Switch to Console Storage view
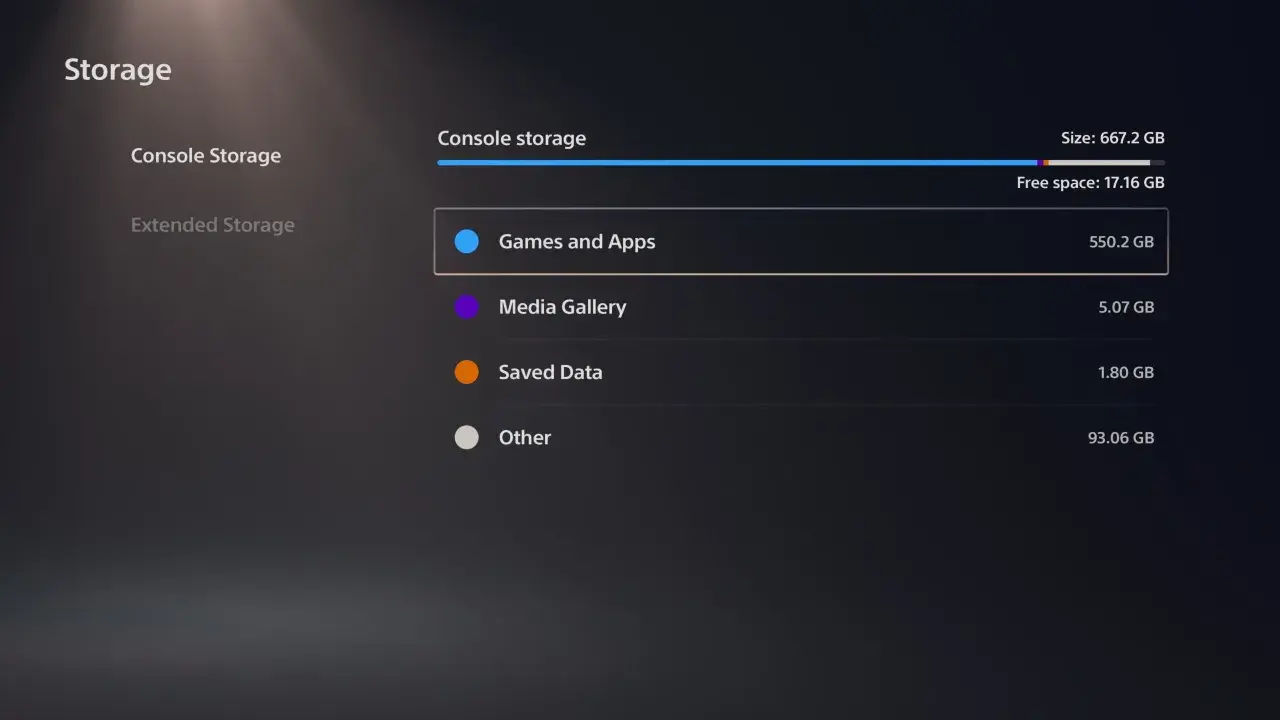The image size is (1280, 720). pyautogui.click(x=206, y=155)
